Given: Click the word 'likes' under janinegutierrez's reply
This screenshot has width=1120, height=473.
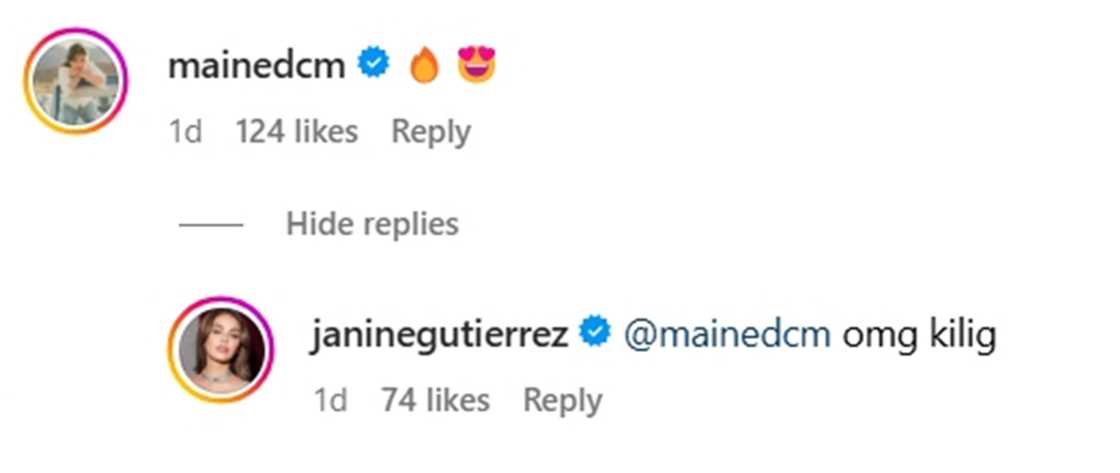Looking at the screenshot, I should (456, 401).
